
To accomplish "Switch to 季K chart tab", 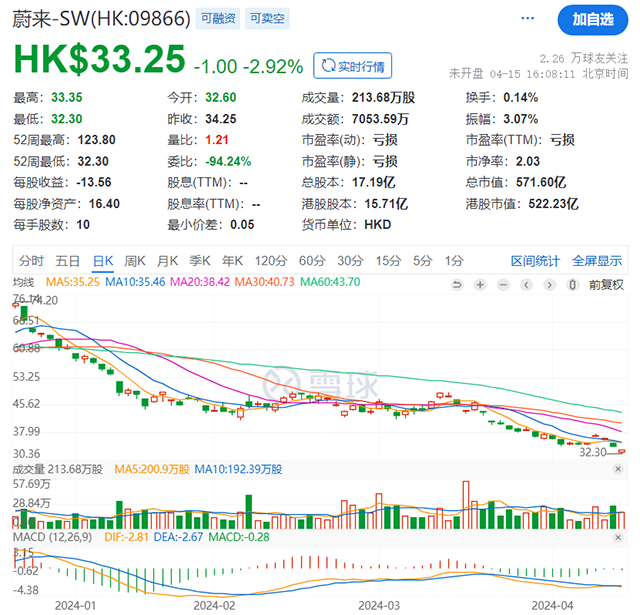I will click(200, 260).
